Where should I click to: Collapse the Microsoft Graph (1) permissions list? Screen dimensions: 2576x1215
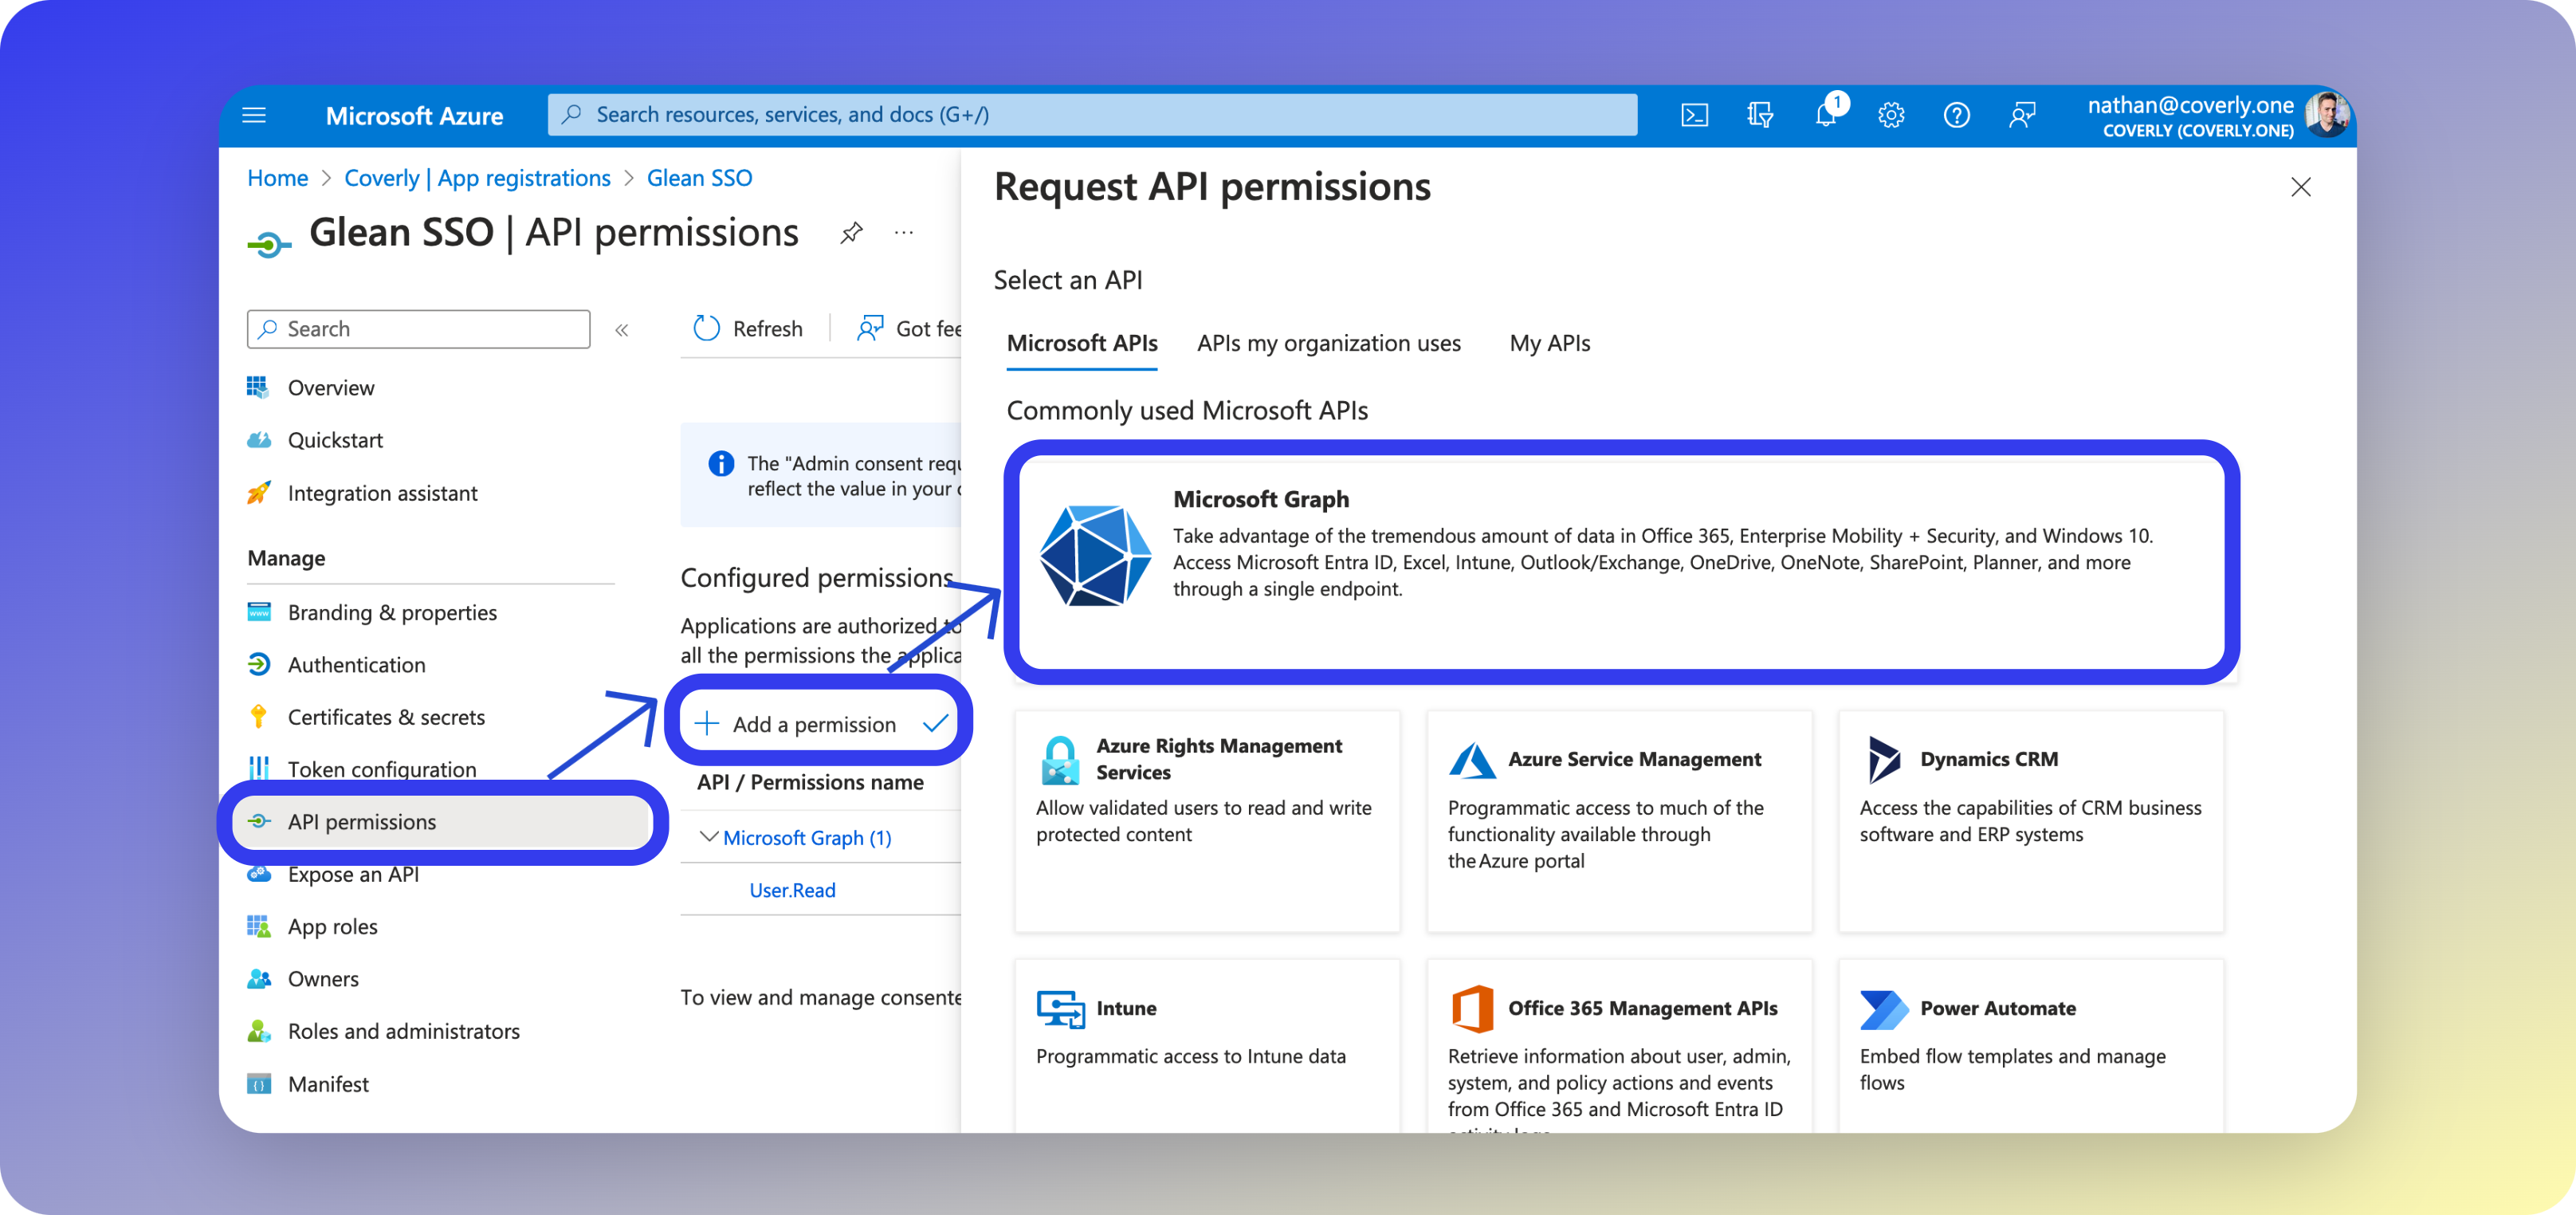711,837
